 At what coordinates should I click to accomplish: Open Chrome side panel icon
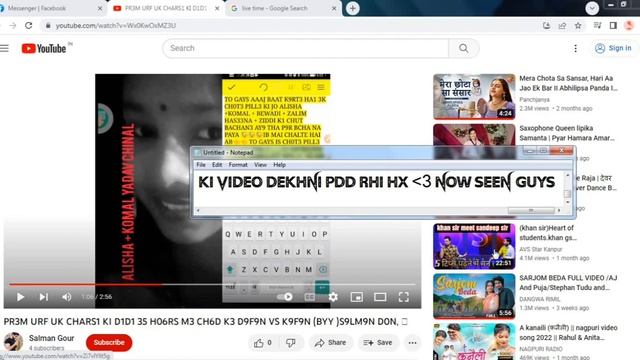[x=613, y=25]
